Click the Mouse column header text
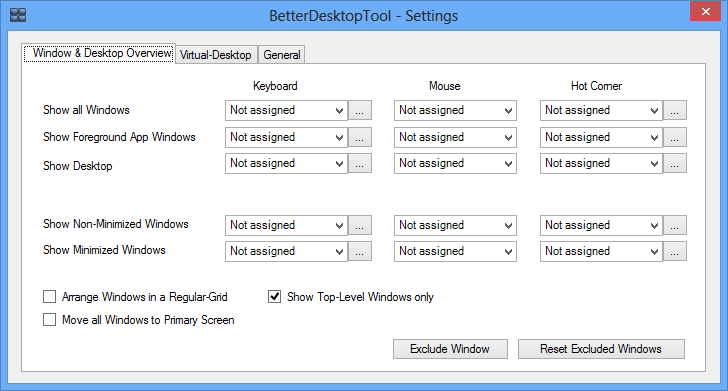The height and width of the screenshot is (391, 728). (x=445, y=86)
